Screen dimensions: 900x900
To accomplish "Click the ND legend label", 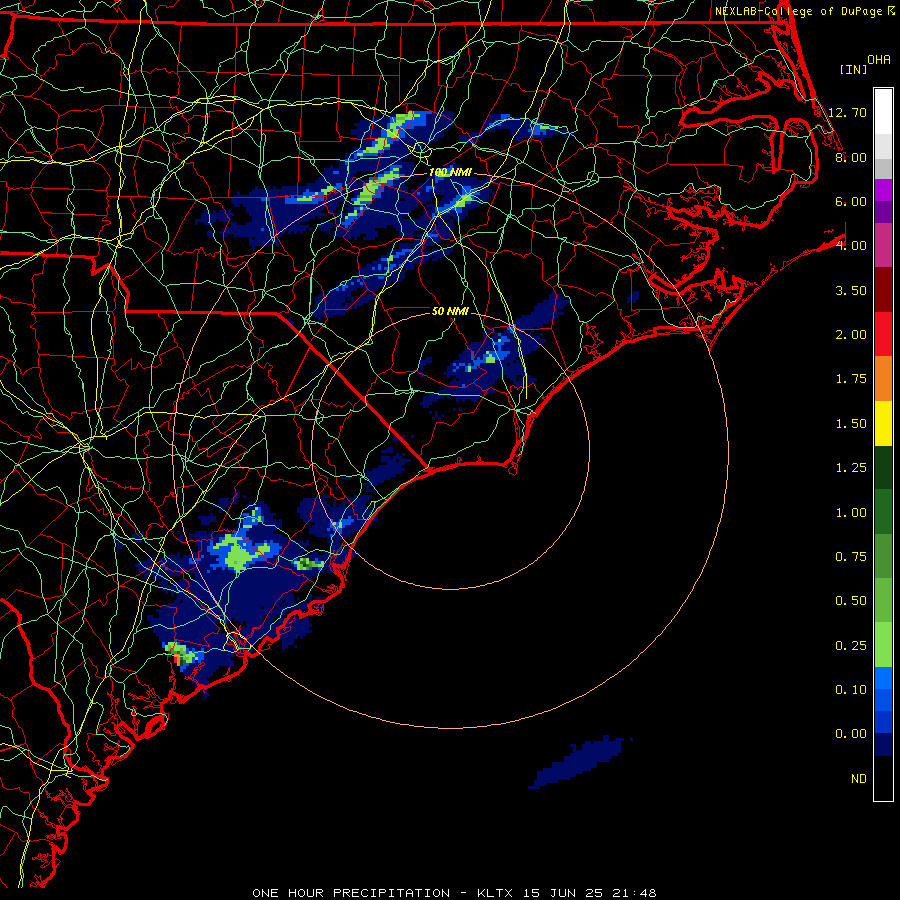I will click(x=859, y=779).
